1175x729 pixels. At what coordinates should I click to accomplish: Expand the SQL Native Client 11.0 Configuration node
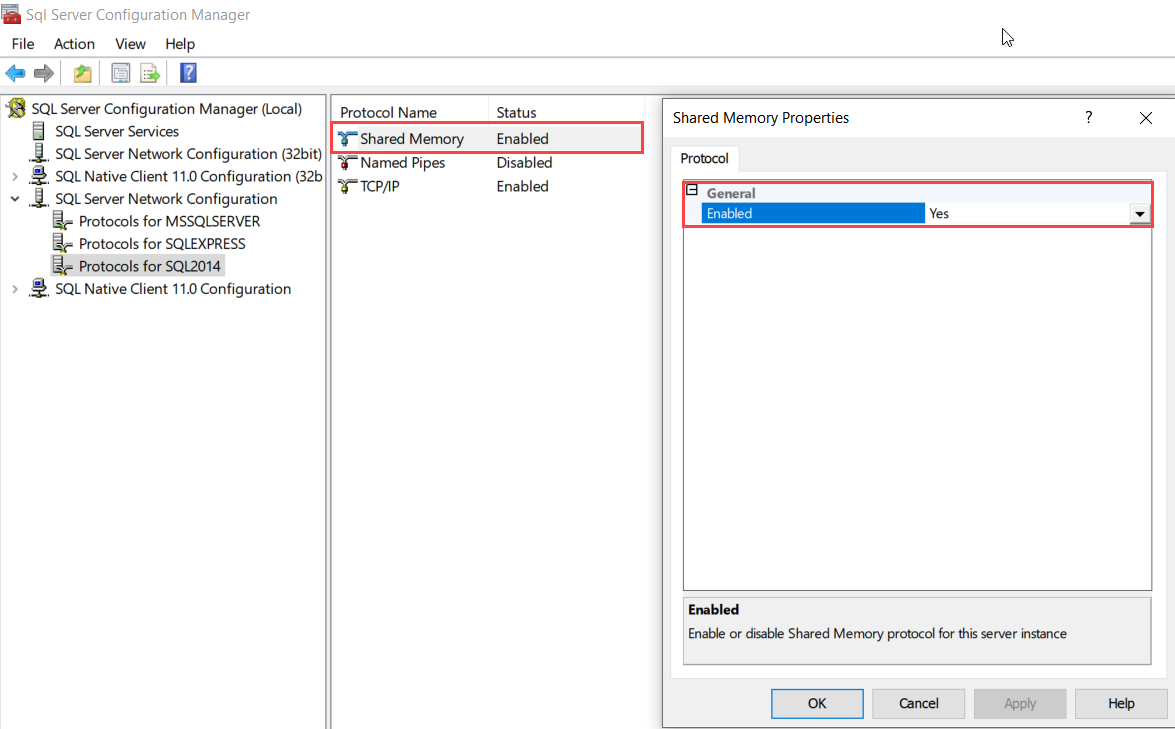coord(15,289)
